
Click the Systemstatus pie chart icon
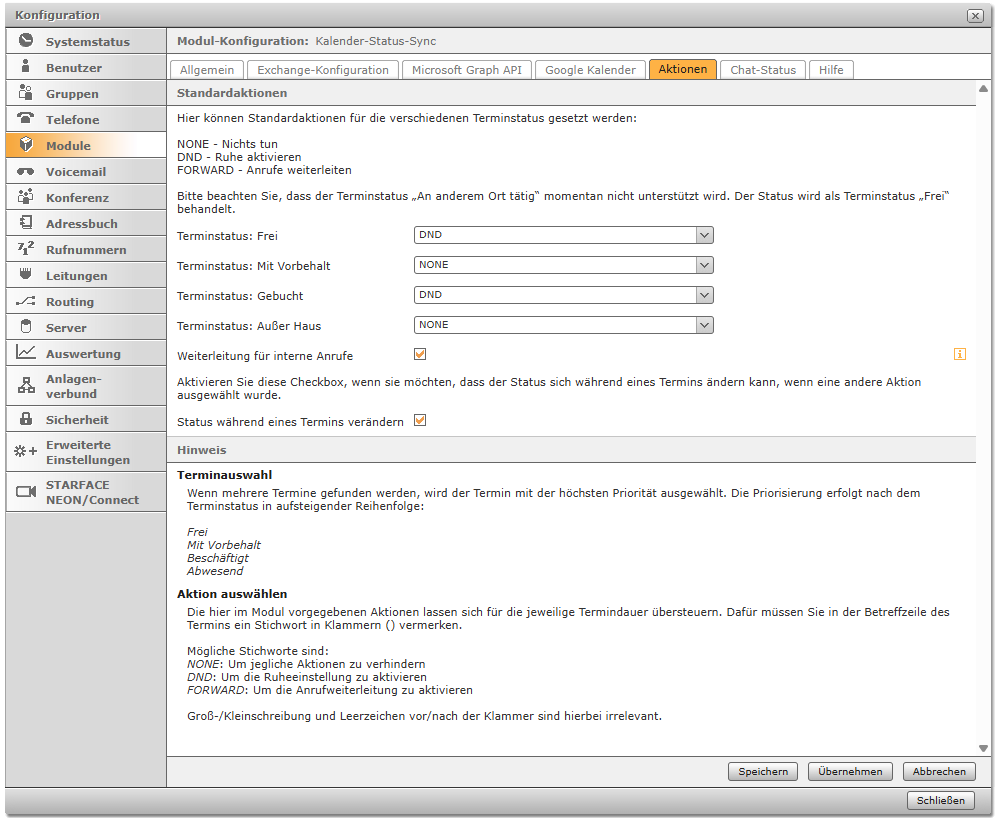[x=26, y=41]
